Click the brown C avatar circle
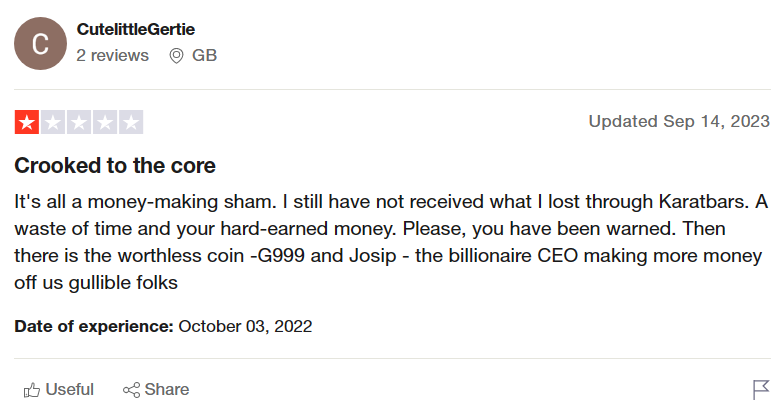783x420 pixels. [40, 43]
